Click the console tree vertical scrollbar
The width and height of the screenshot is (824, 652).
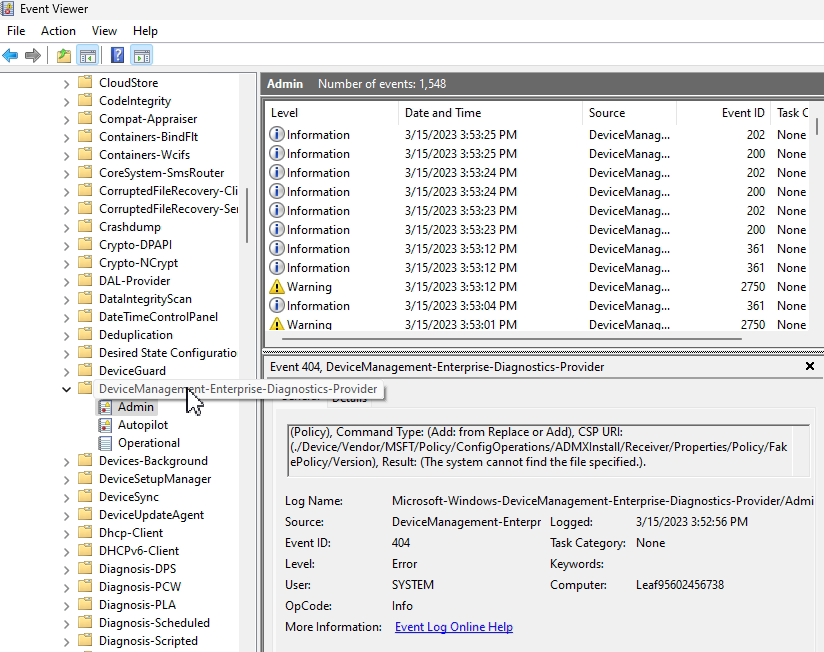point(247,215)
